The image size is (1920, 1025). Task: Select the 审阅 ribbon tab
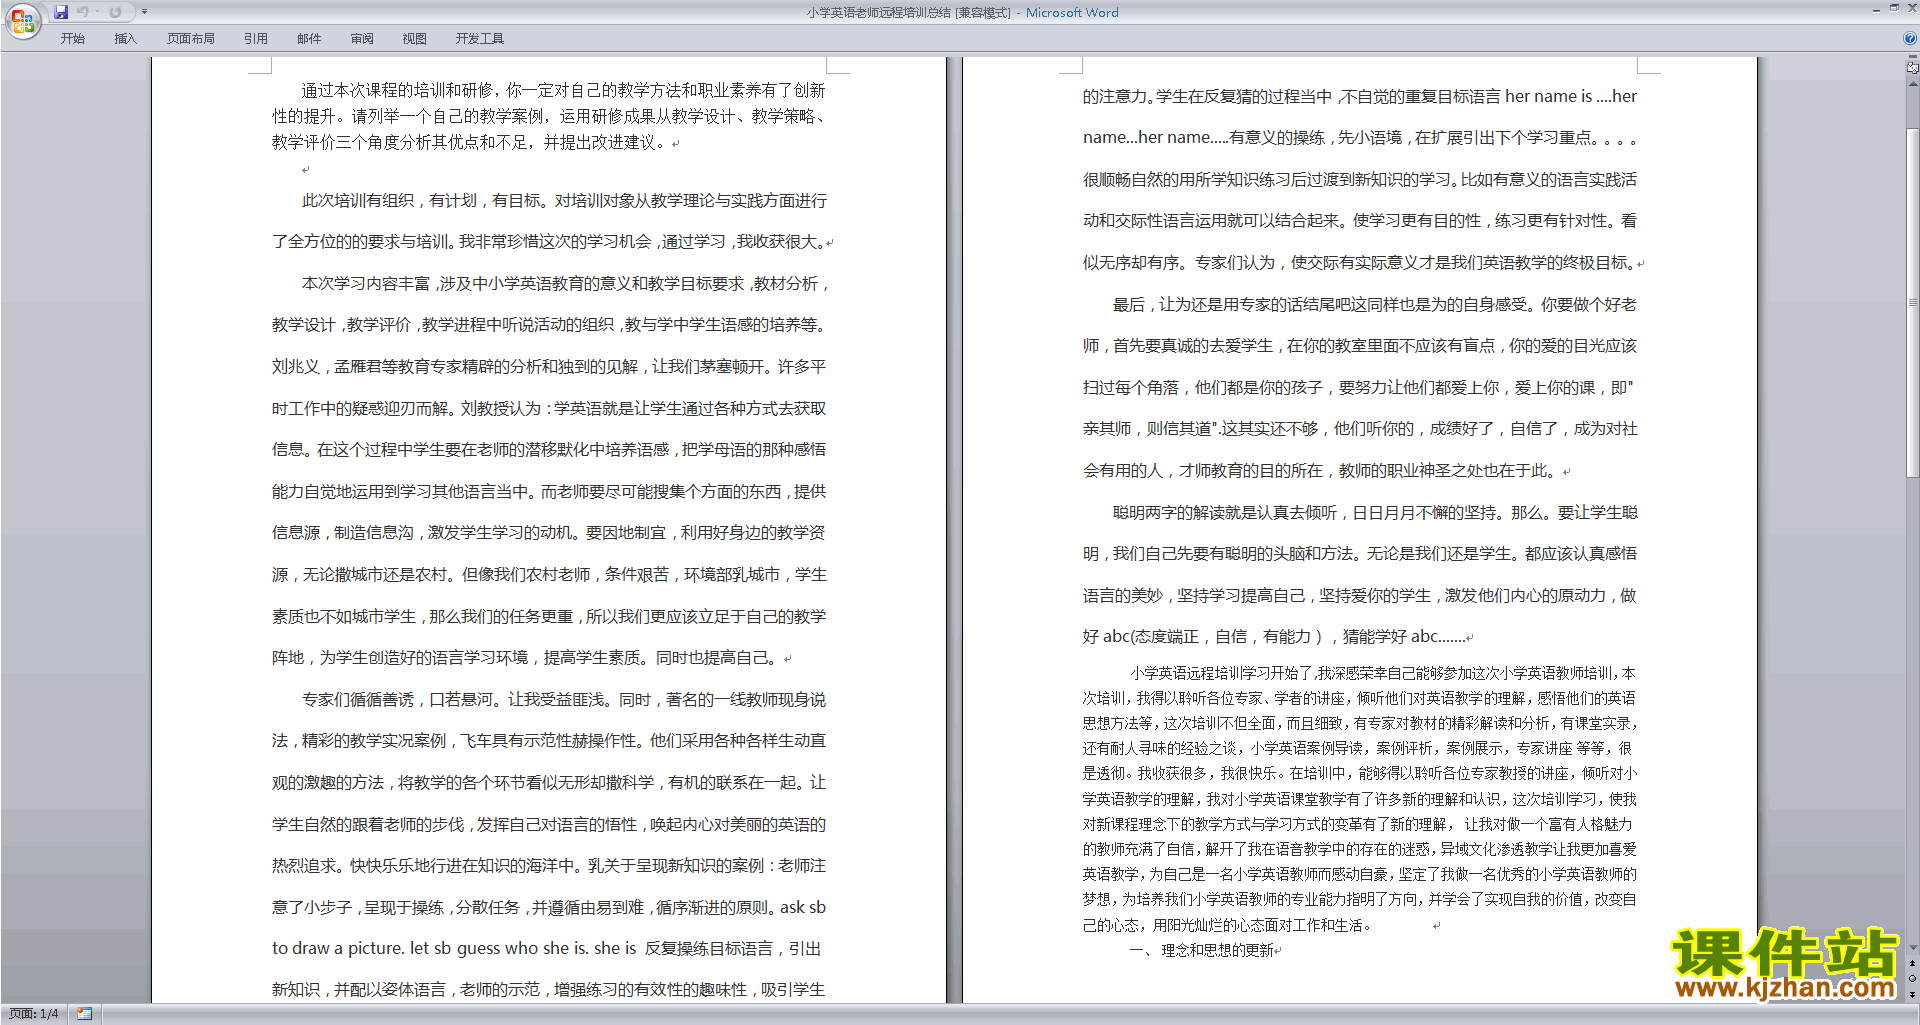click(362, 39)
